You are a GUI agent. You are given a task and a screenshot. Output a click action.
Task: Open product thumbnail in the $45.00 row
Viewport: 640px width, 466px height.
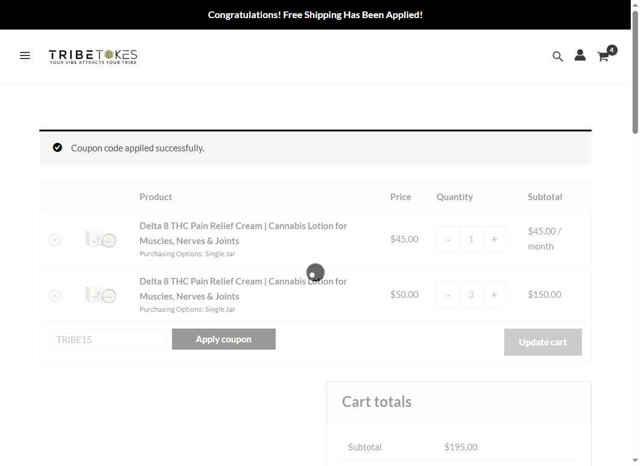(100, 239)
